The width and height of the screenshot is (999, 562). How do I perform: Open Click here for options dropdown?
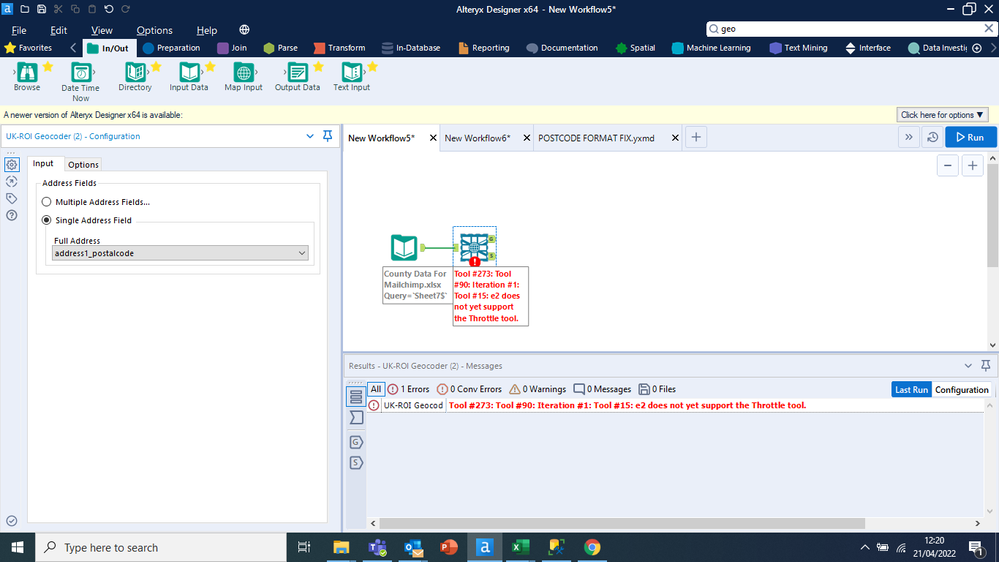click(942, 115)
